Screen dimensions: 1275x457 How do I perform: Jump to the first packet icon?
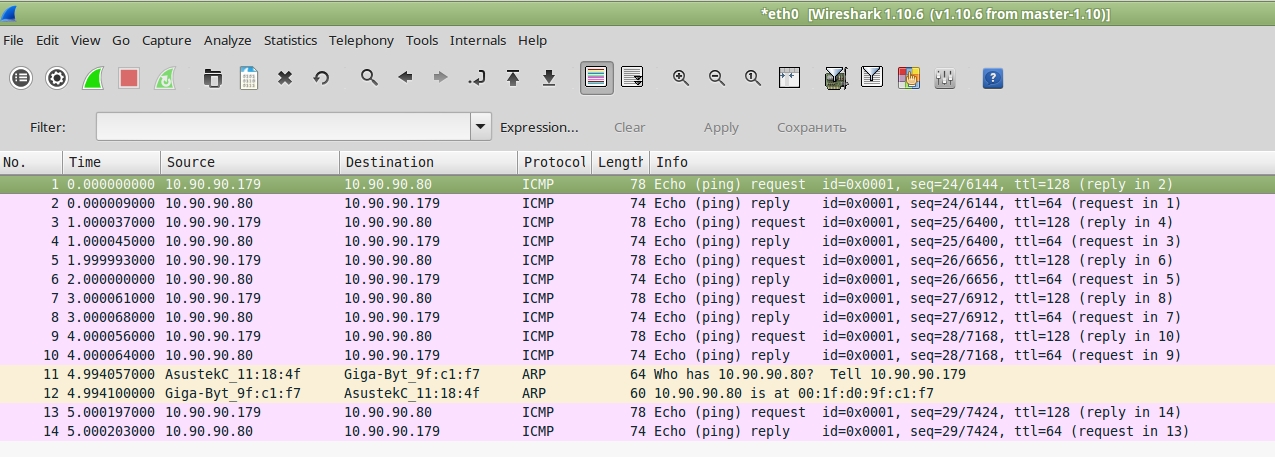pos(513,78)
